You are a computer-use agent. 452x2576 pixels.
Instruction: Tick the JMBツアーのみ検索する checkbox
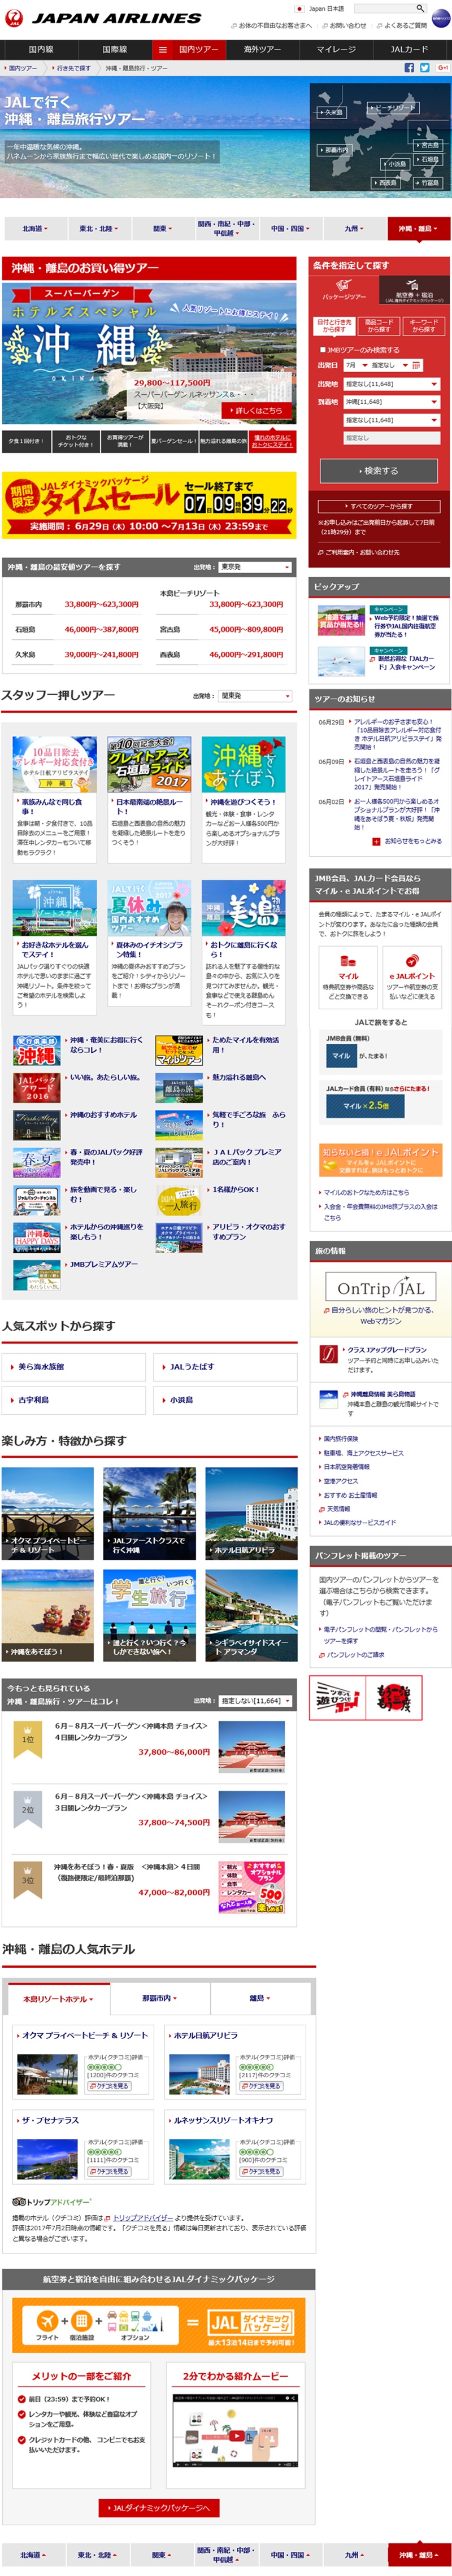tap(322, 350)
